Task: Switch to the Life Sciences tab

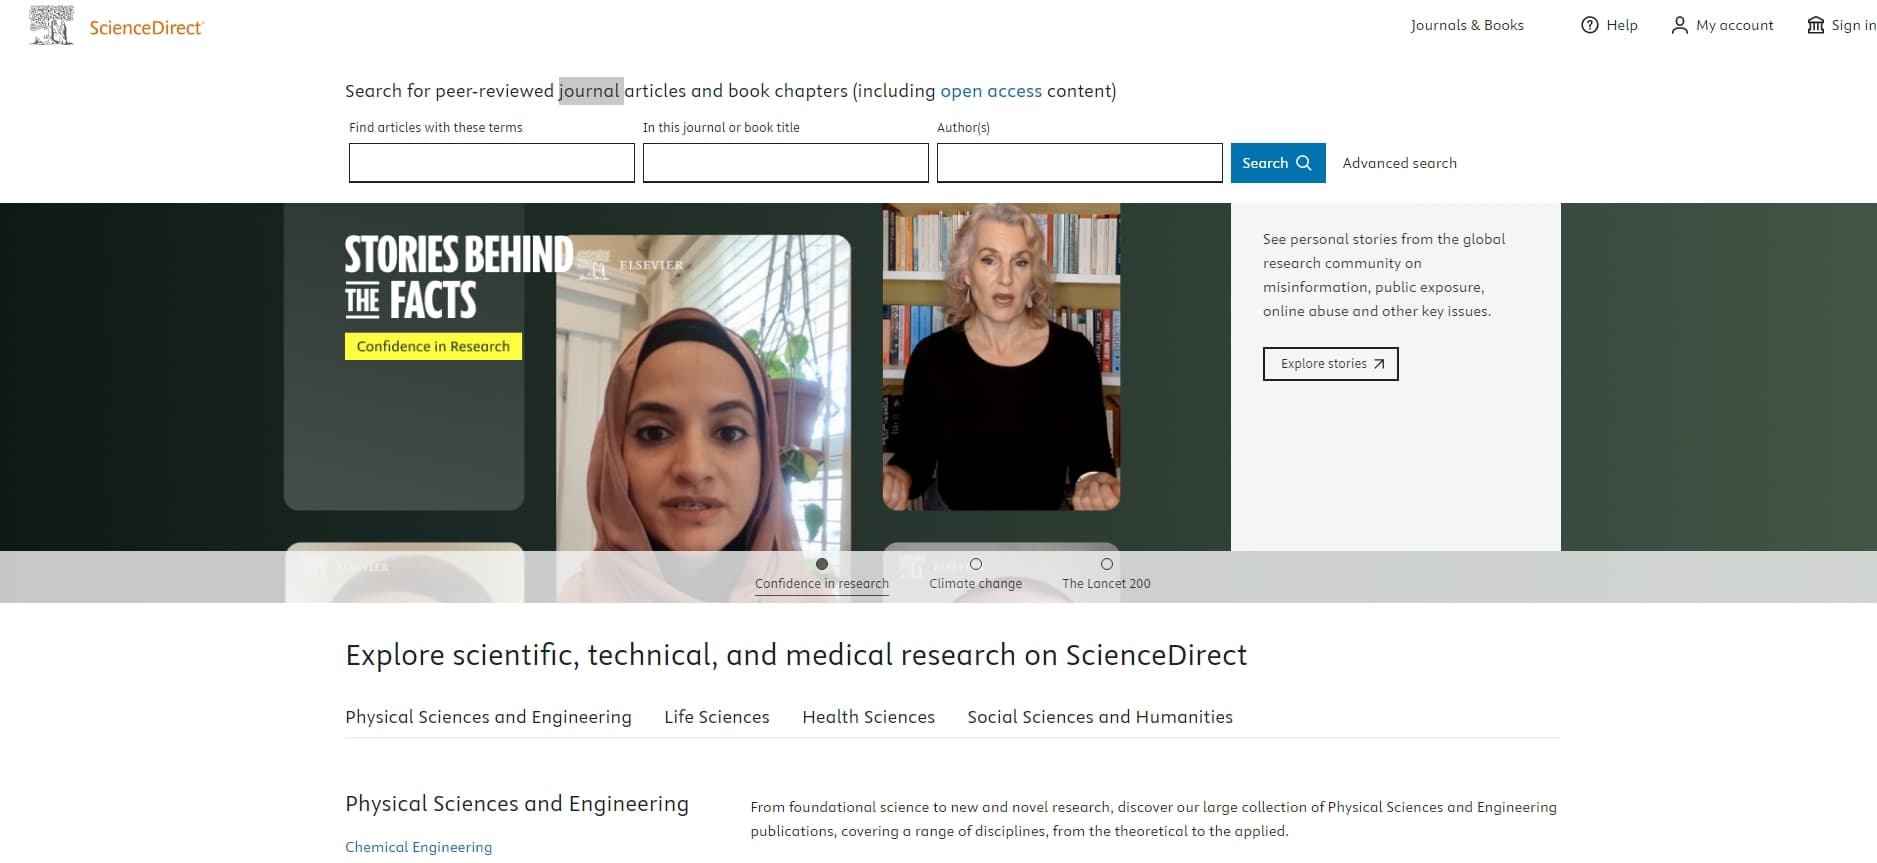Action: (x=717, y=717)
